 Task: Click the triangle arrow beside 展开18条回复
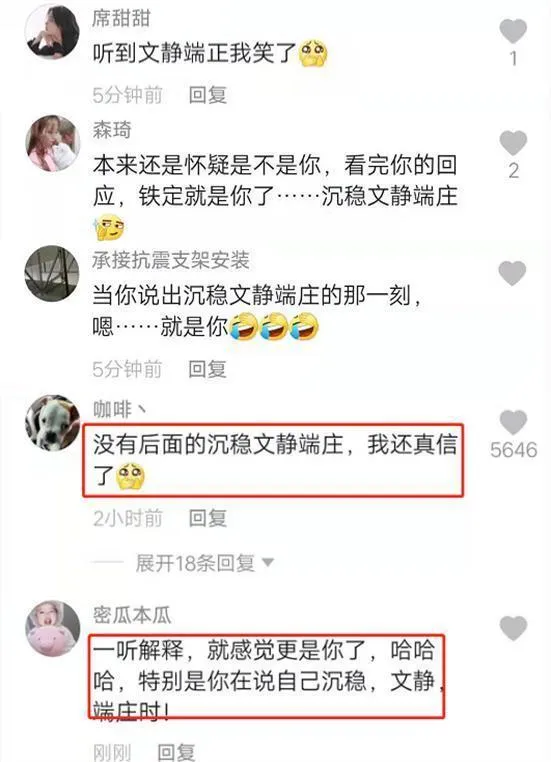[x=268, y=563]
